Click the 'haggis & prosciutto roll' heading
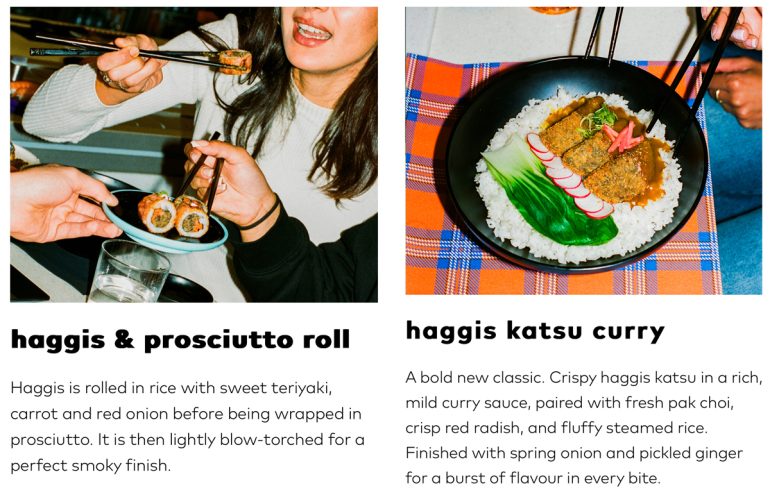The height and width of the screenshot is (488, 770). pos(180,340)
